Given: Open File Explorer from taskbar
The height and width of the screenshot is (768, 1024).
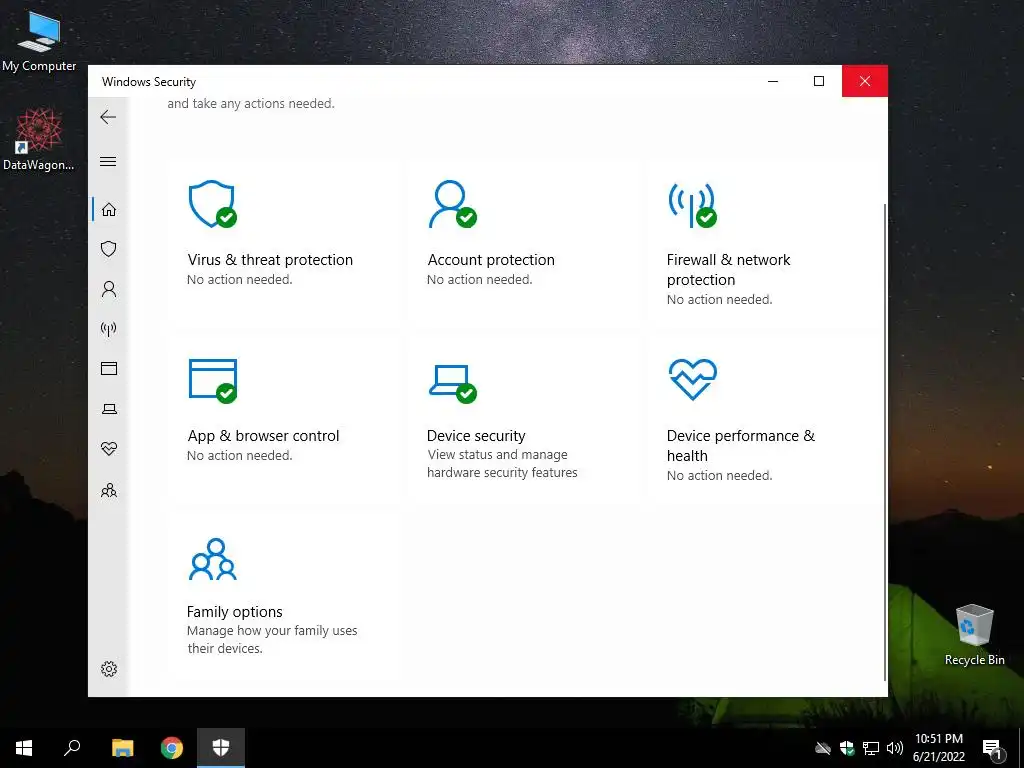Looking at the screenshot, I should pyautogui.click(x=122, y=748).
